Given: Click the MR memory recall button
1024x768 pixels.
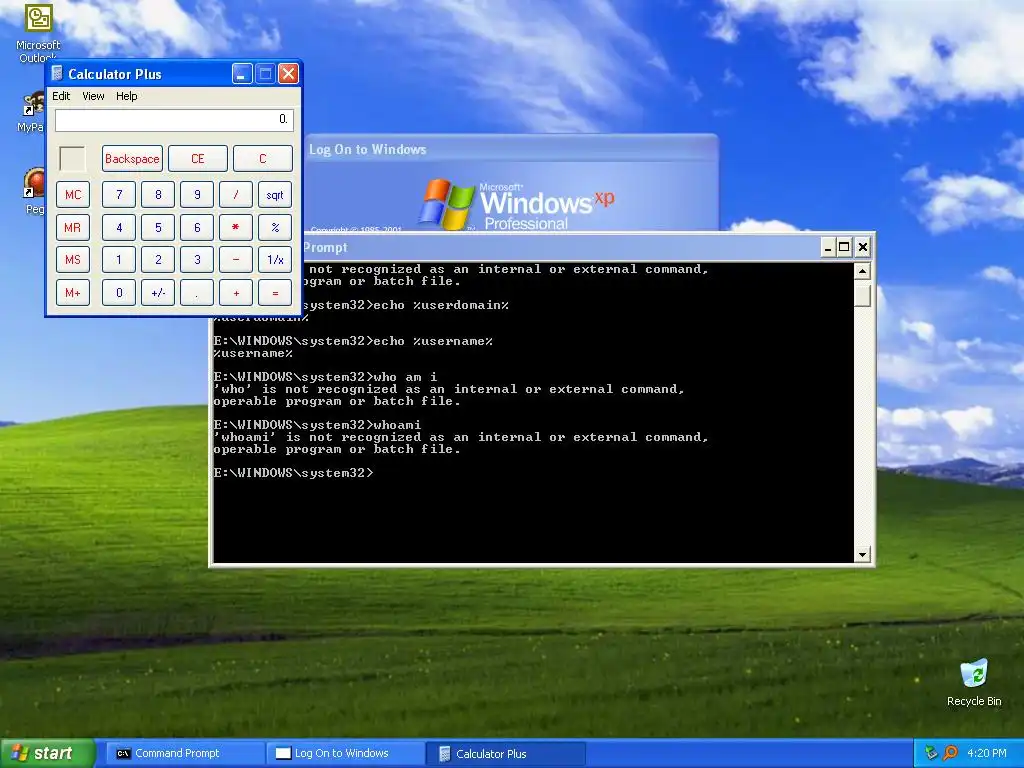Looking at the screenshot, I should click(x=72, y=227).
